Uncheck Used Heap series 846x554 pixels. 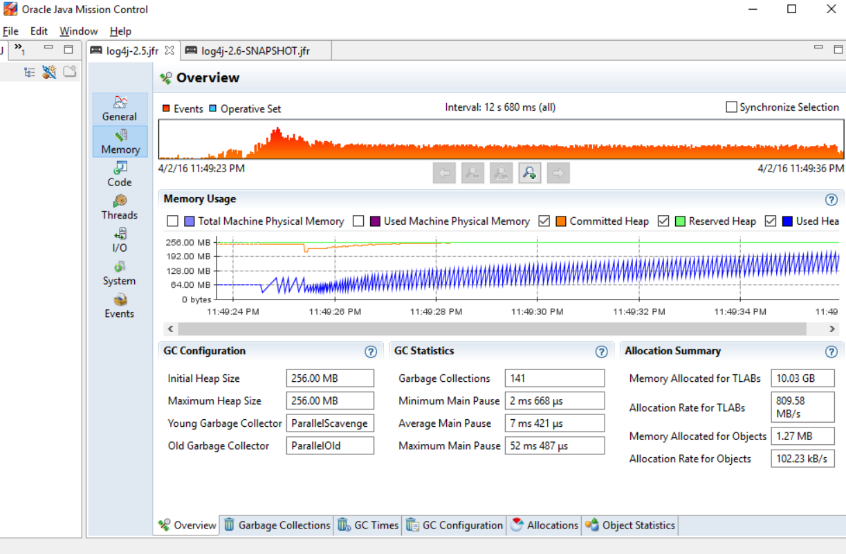coord(771,221)
